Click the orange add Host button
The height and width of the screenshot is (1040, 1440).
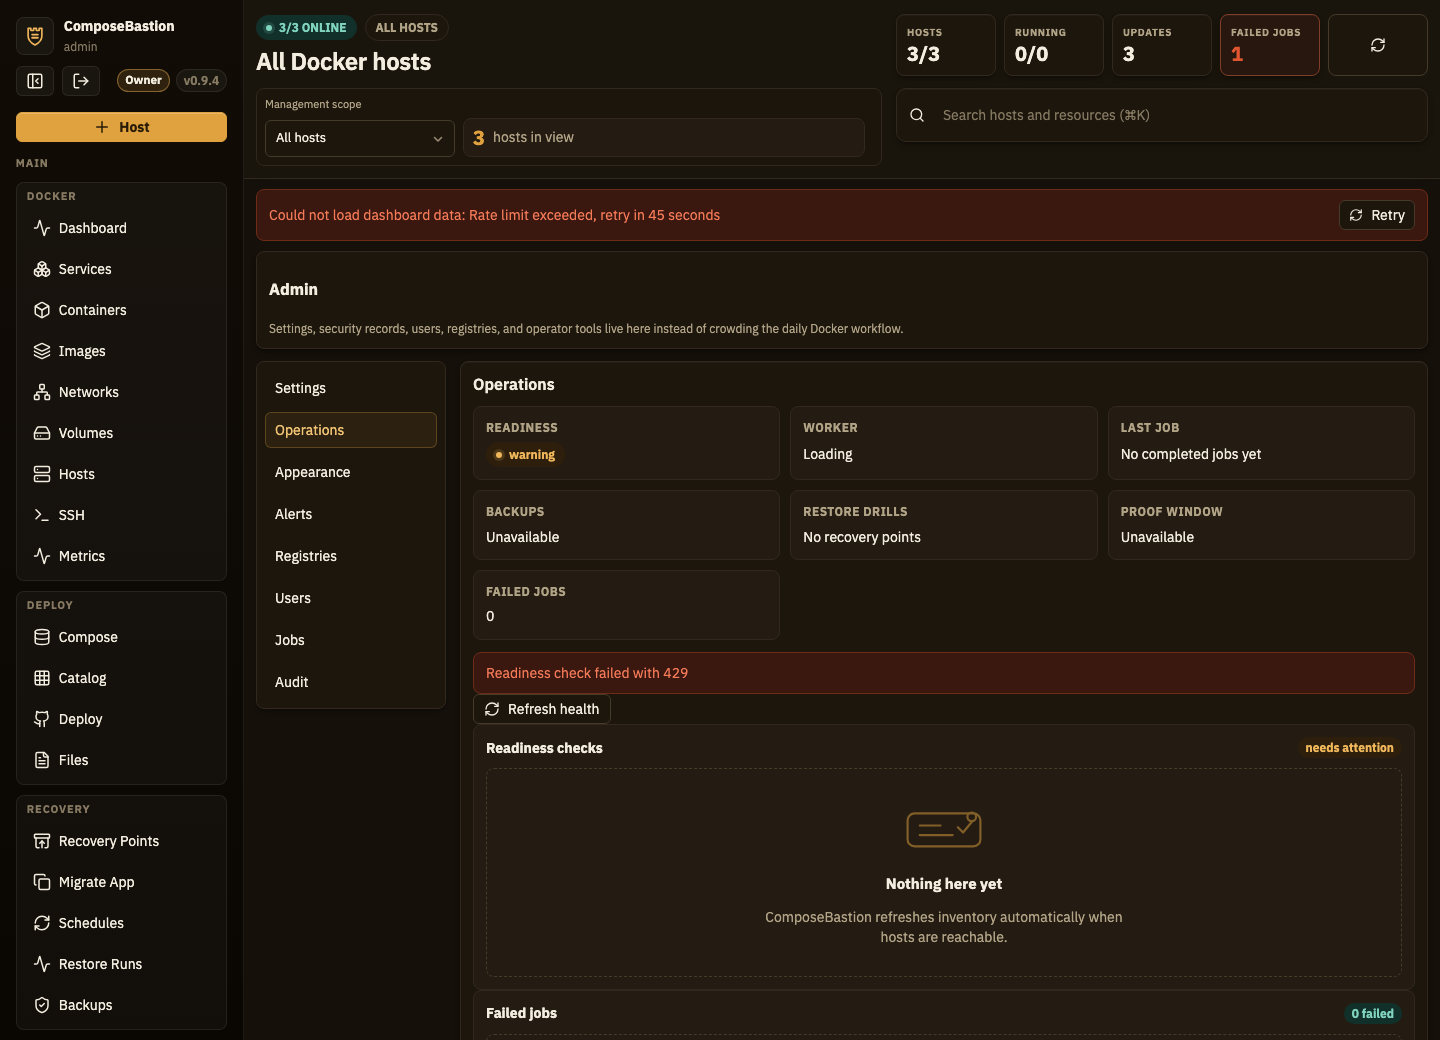pos(121,127)
